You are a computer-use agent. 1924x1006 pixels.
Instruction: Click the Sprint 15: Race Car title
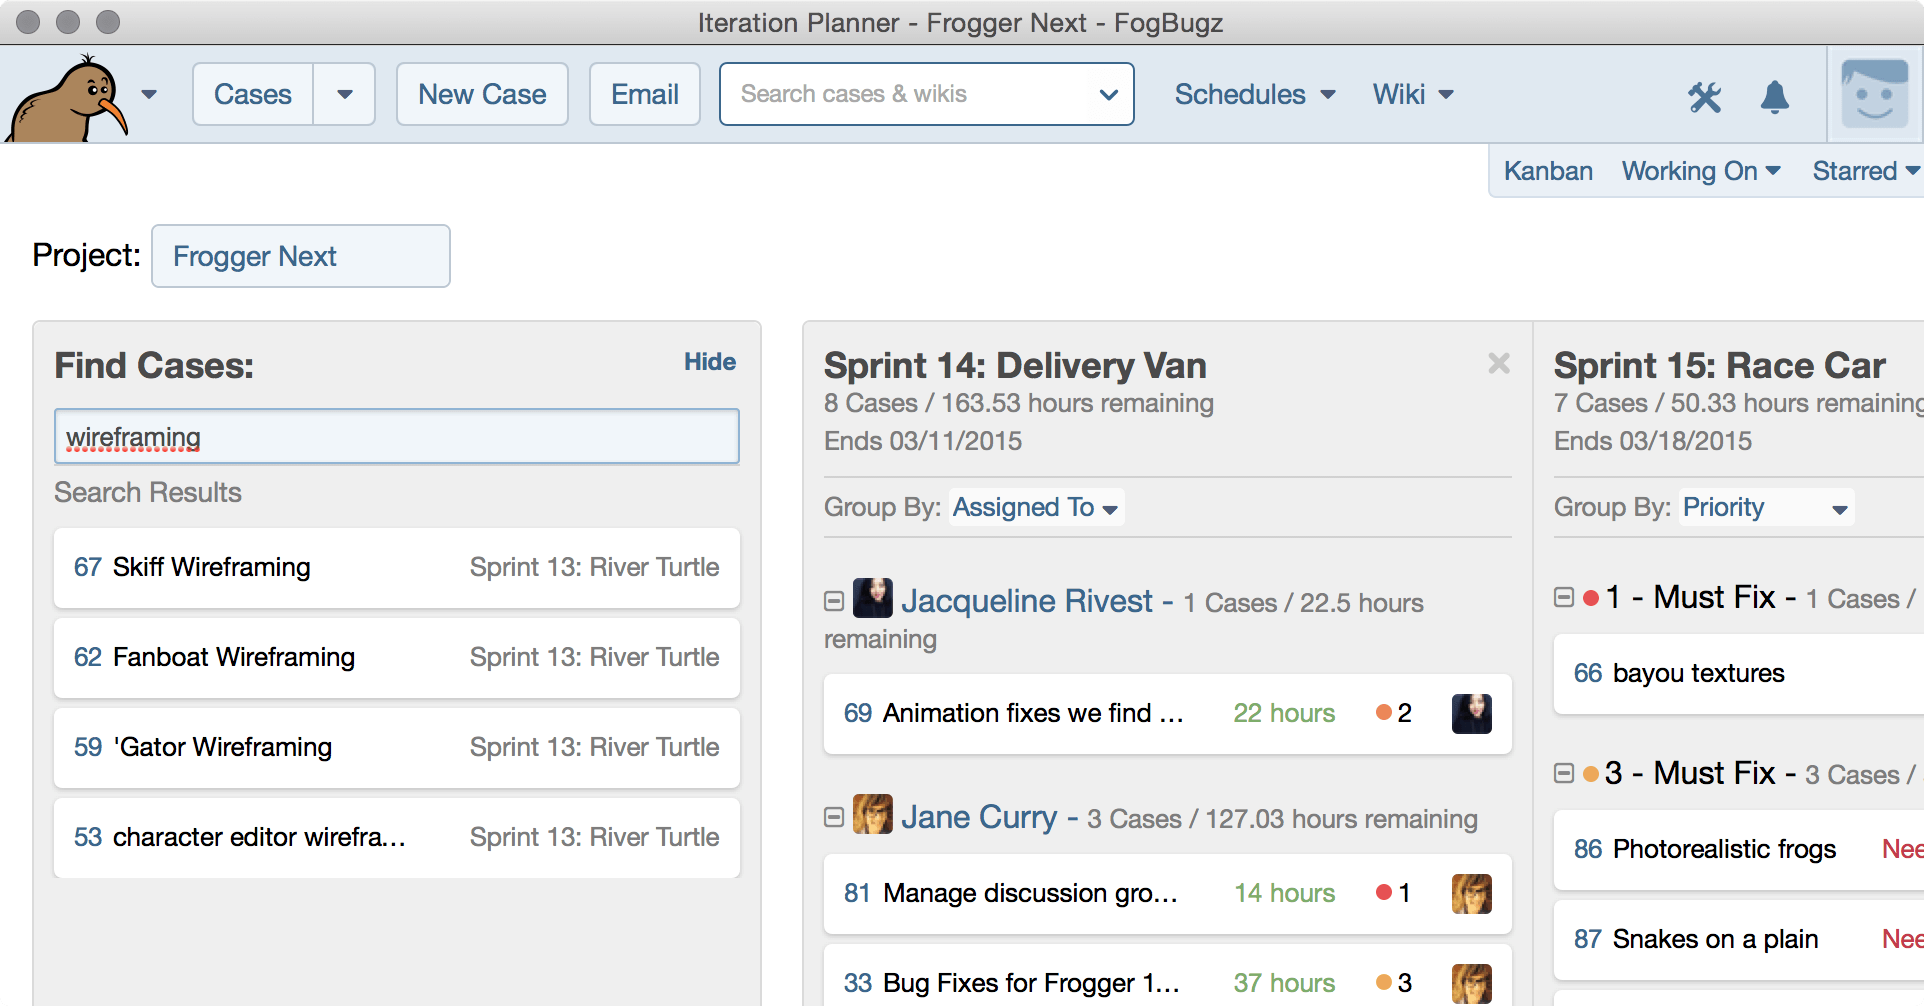pyautogui.click(x=1719, y=365)
